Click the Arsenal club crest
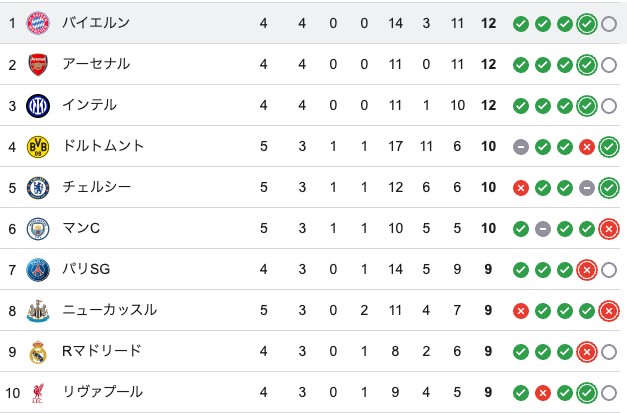The width and height of the screenshot is (627, 413). coord(38,64)
